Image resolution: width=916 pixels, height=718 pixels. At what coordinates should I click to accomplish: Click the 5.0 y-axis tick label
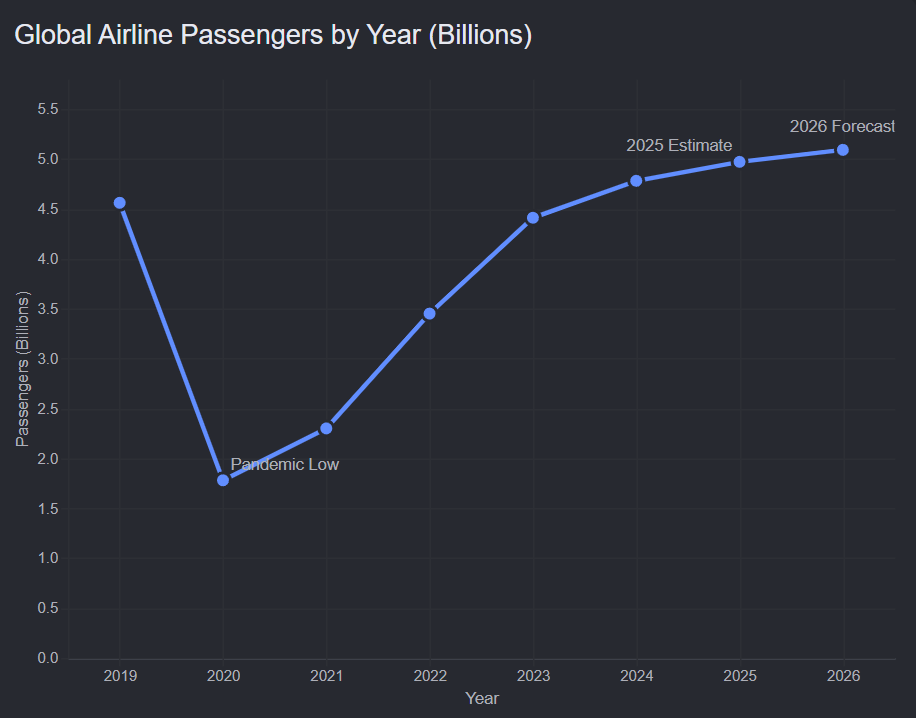tap(48, 159)
